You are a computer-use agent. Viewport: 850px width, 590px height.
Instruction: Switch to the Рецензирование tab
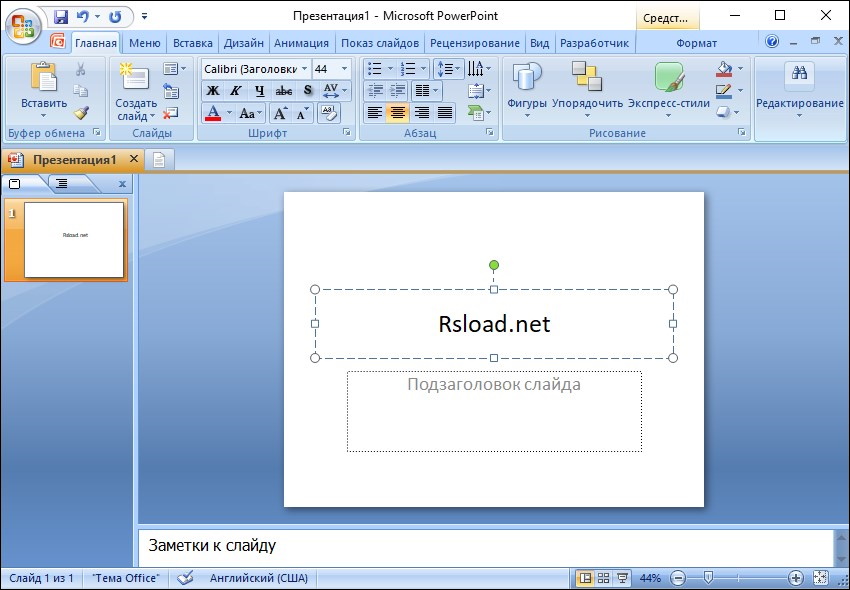click(474, 43)
